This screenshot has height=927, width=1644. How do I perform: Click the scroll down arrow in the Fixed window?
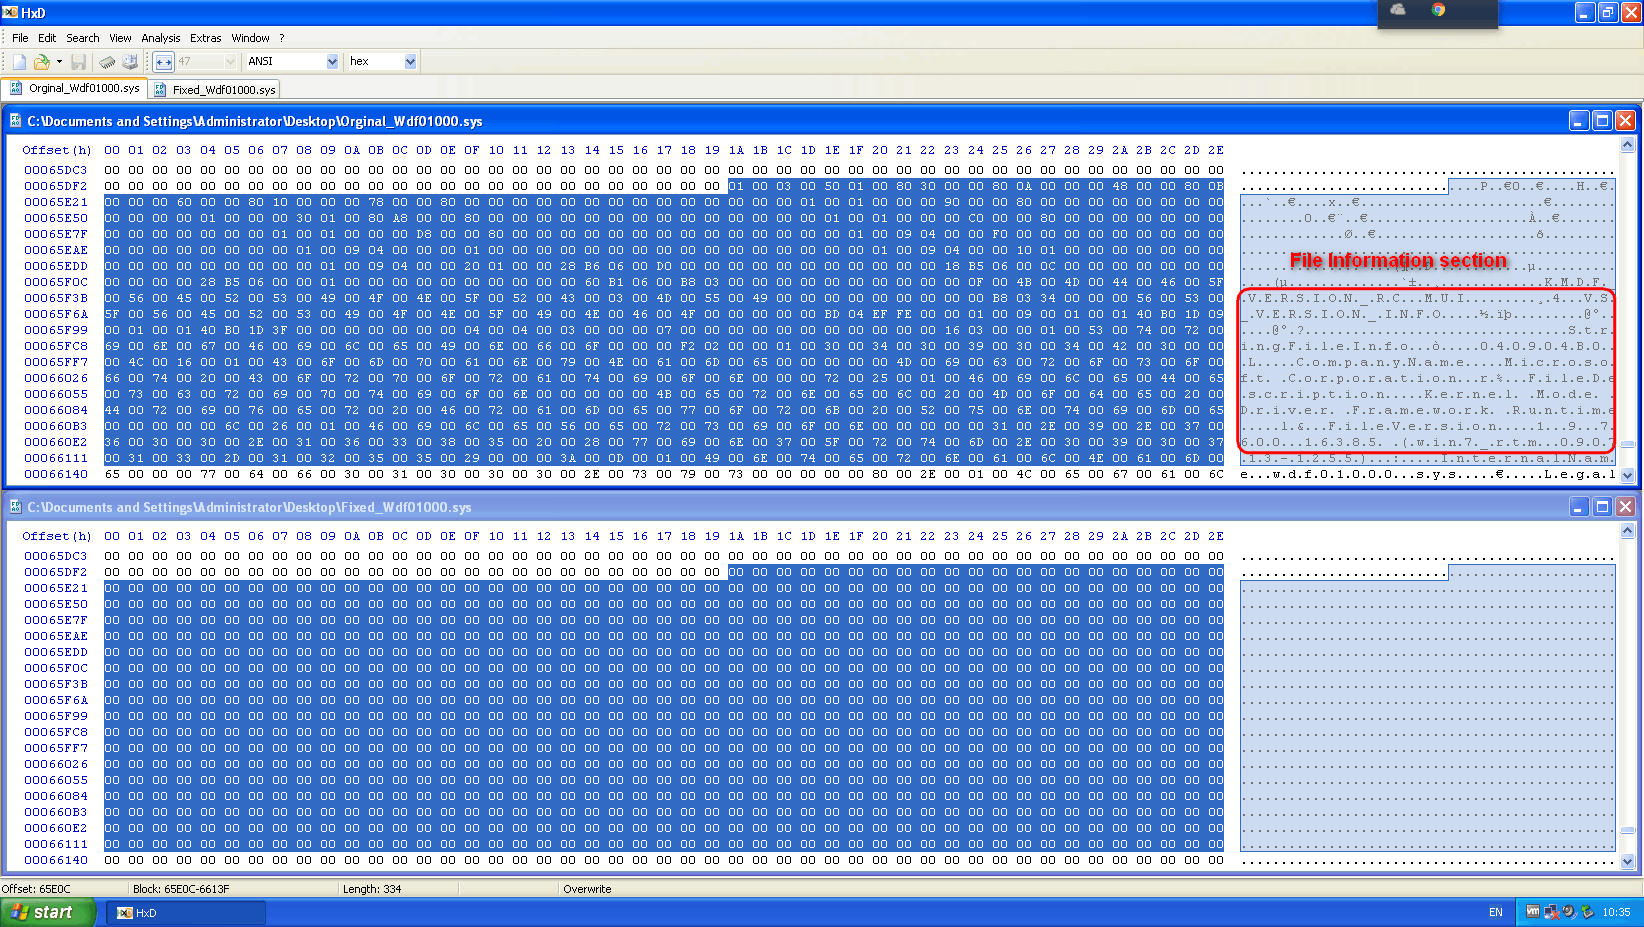coord(1627,861)
